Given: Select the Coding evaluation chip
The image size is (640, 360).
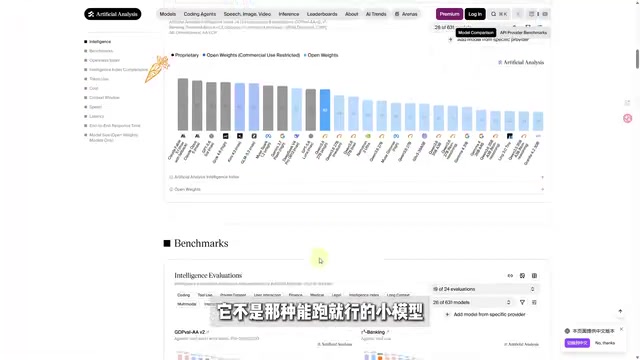Looking at the screenshot, I should pos(184,295).
